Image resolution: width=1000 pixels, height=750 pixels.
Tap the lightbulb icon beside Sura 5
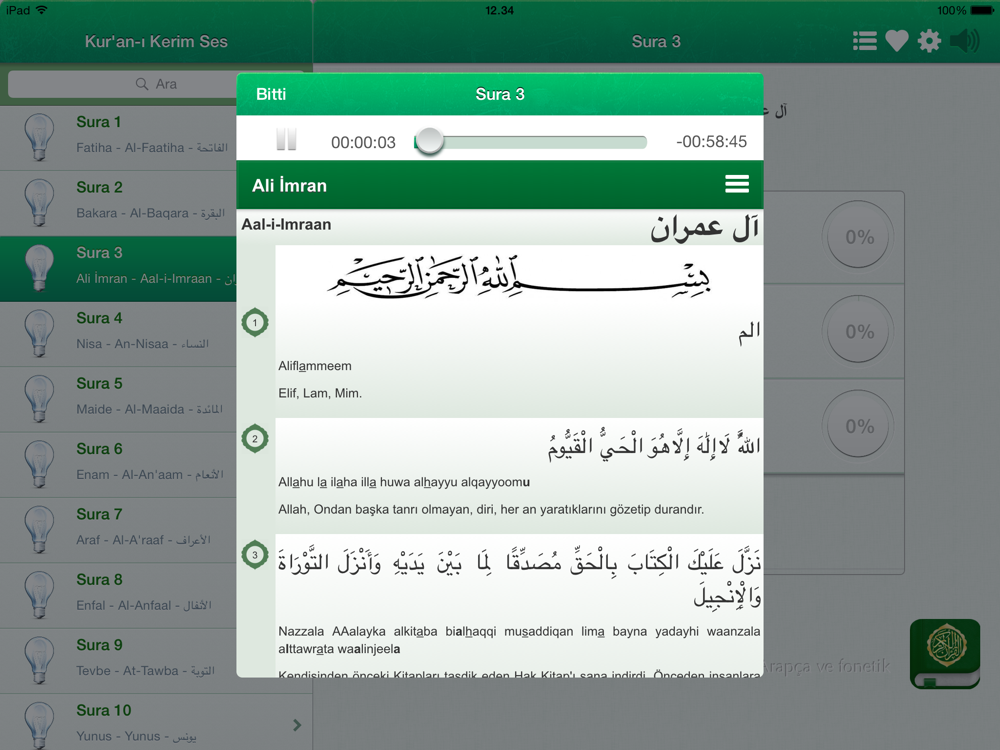coord(39,399)
